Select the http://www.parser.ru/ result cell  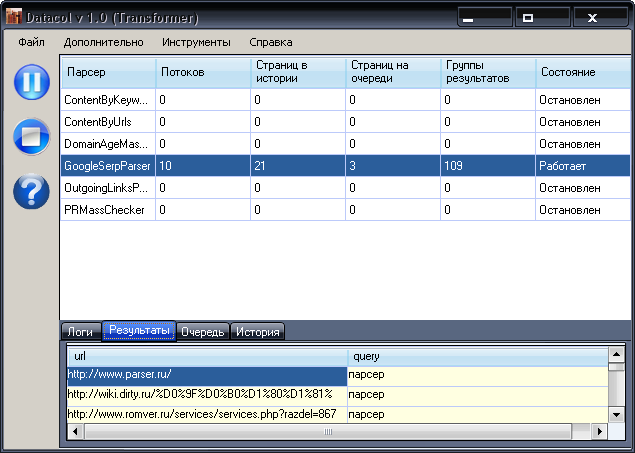(207, 375)
